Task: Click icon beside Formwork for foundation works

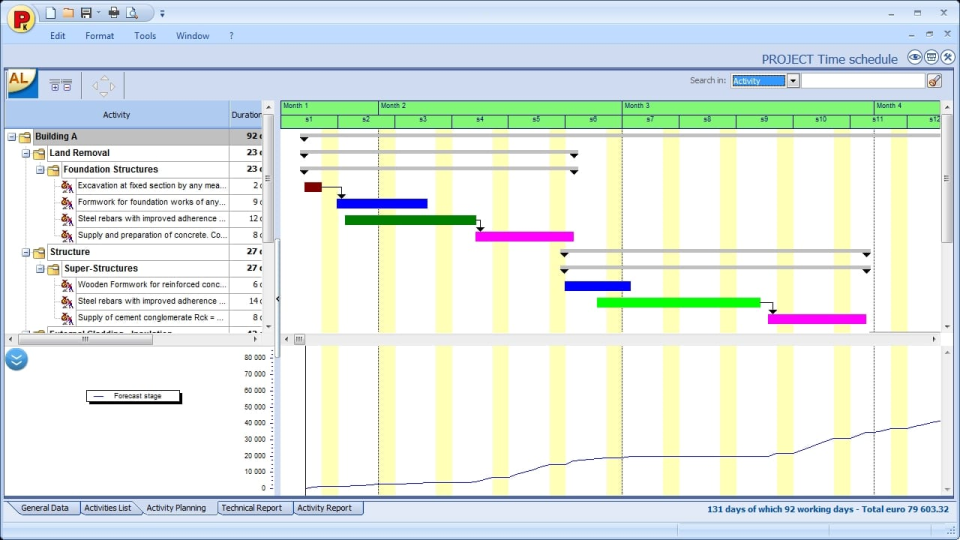Action: click(x=67, y=202)
